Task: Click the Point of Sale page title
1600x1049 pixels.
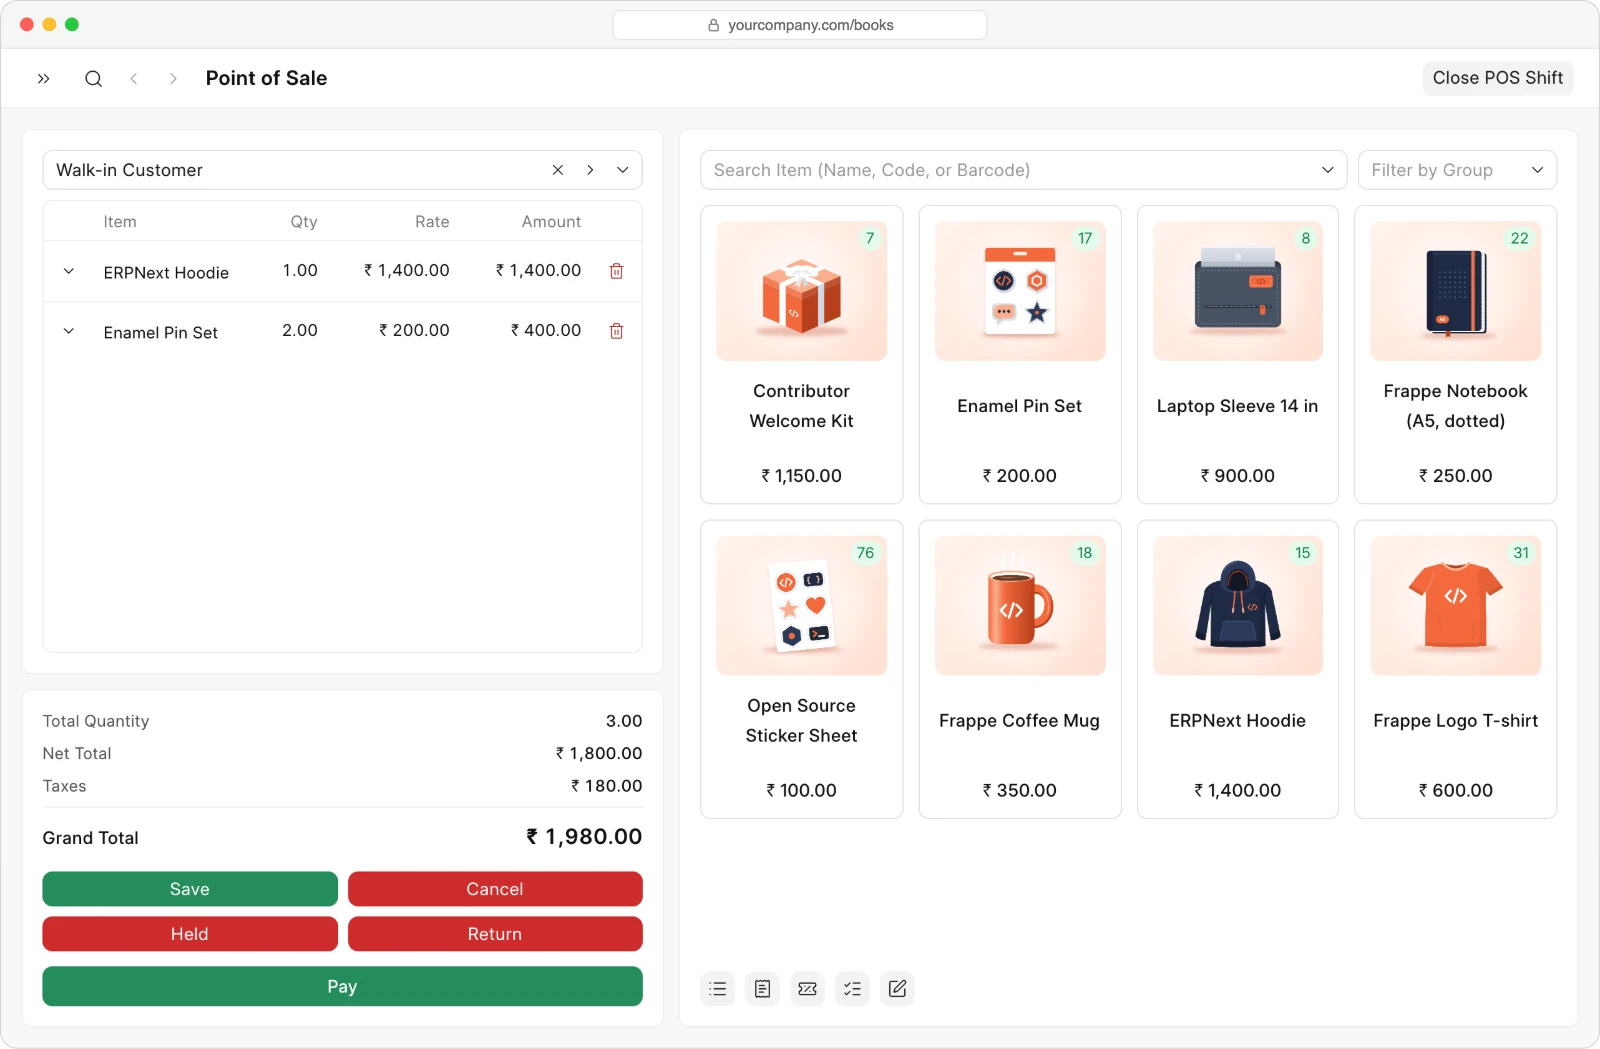Action: pyautogui.click(x=266, y=78)
